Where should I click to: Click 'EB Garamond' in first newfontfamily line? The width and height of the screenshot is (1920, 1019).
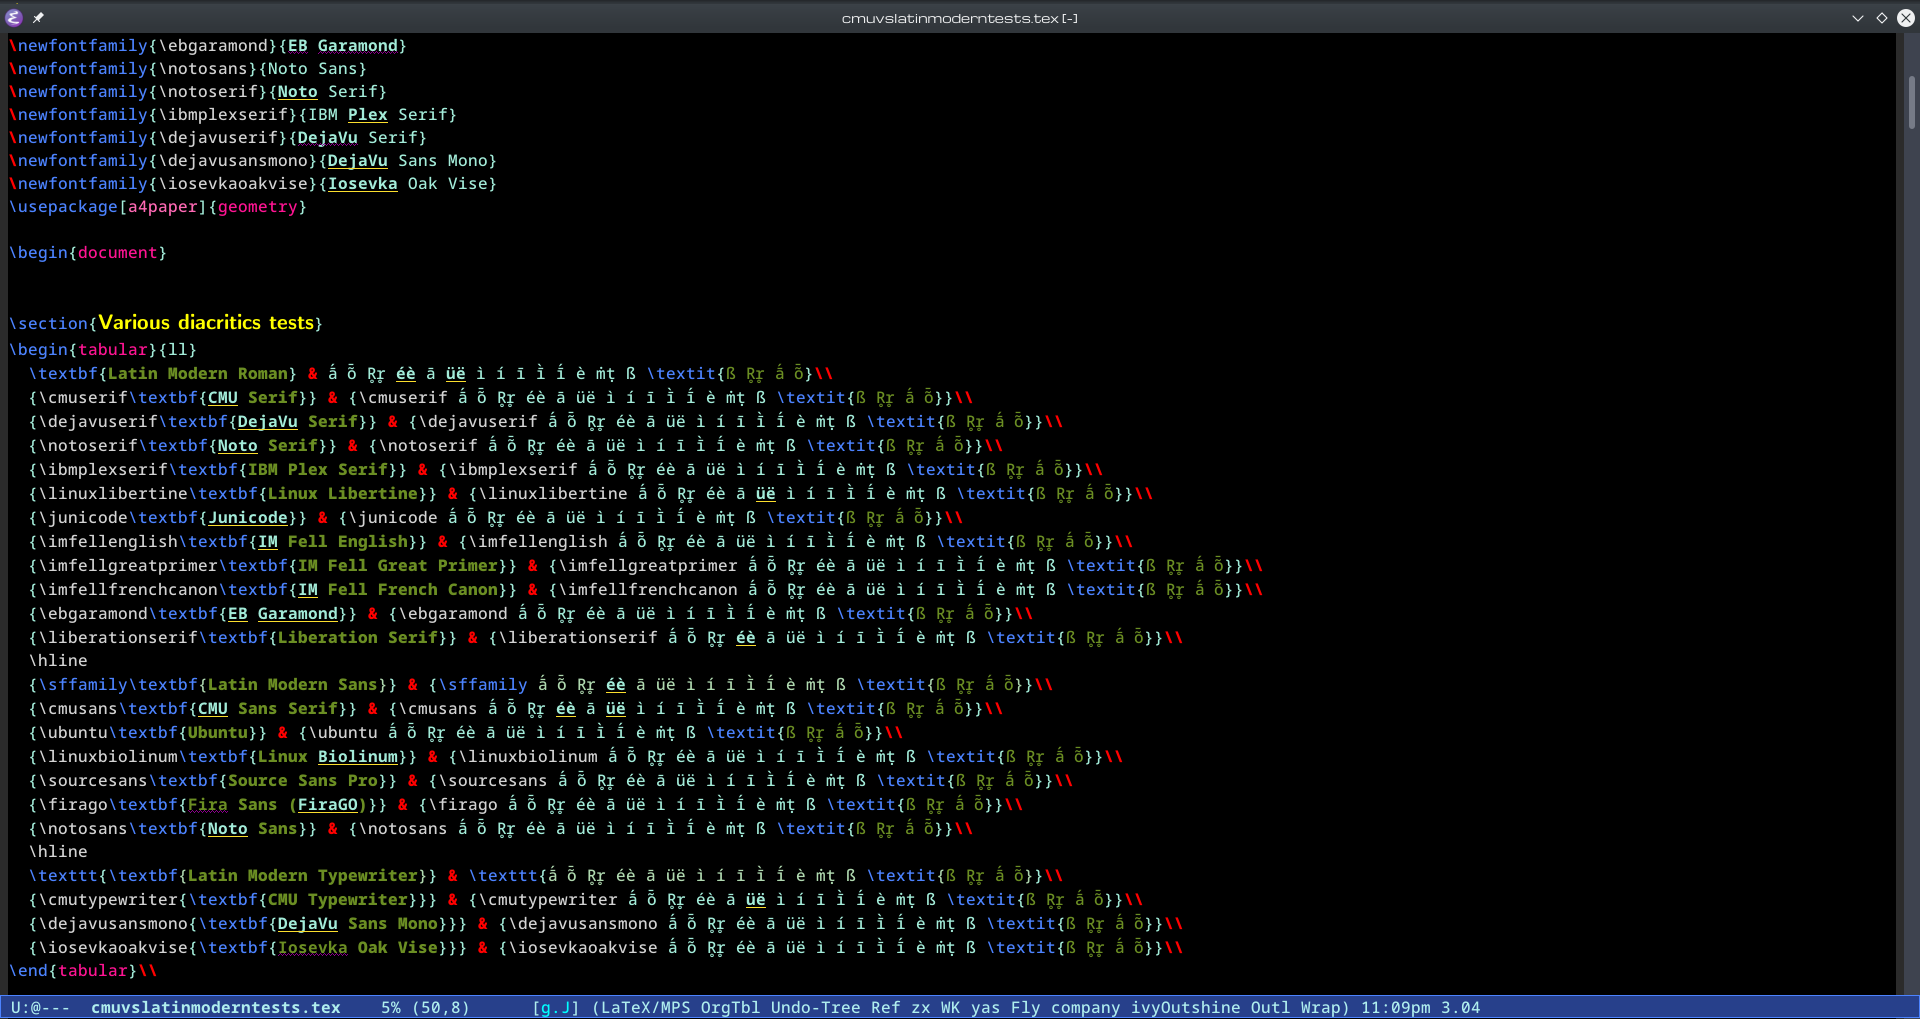point(342,45)
